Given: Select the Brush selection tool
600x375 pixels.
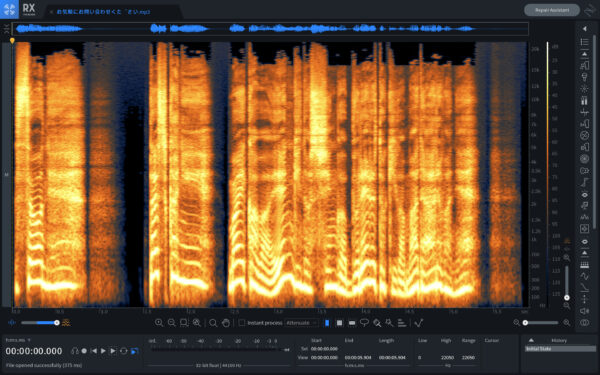Looking at the screenshot, I should [377, 323].
